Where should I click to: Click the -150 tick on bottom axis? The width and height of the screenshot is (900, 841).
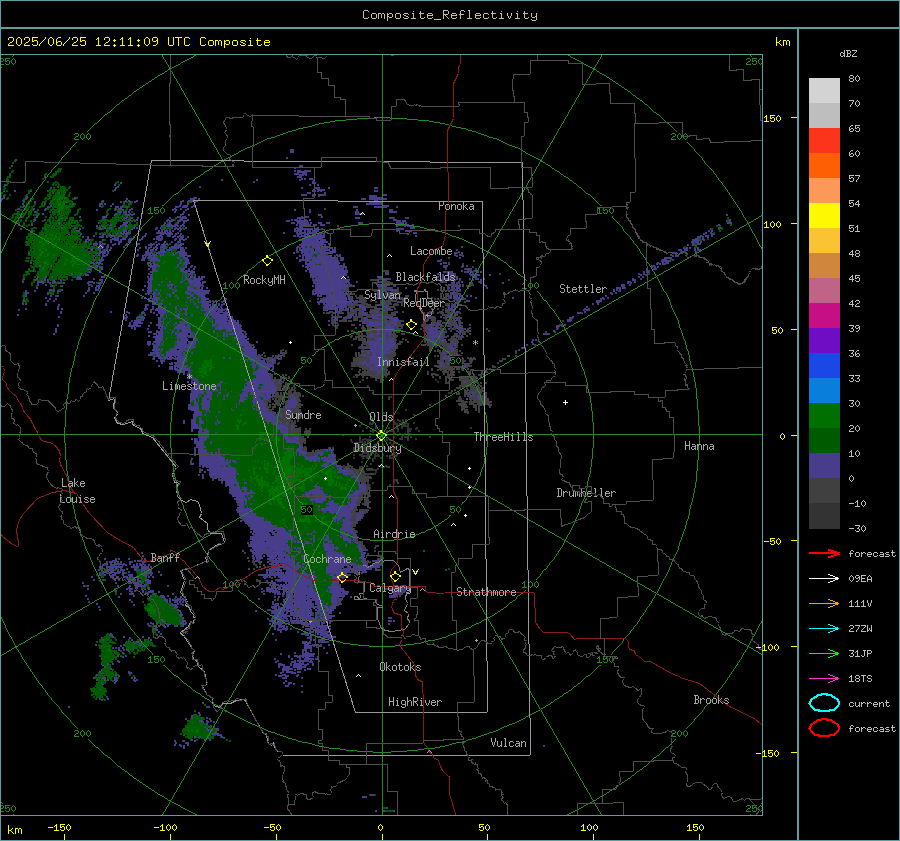click(59, 827)
